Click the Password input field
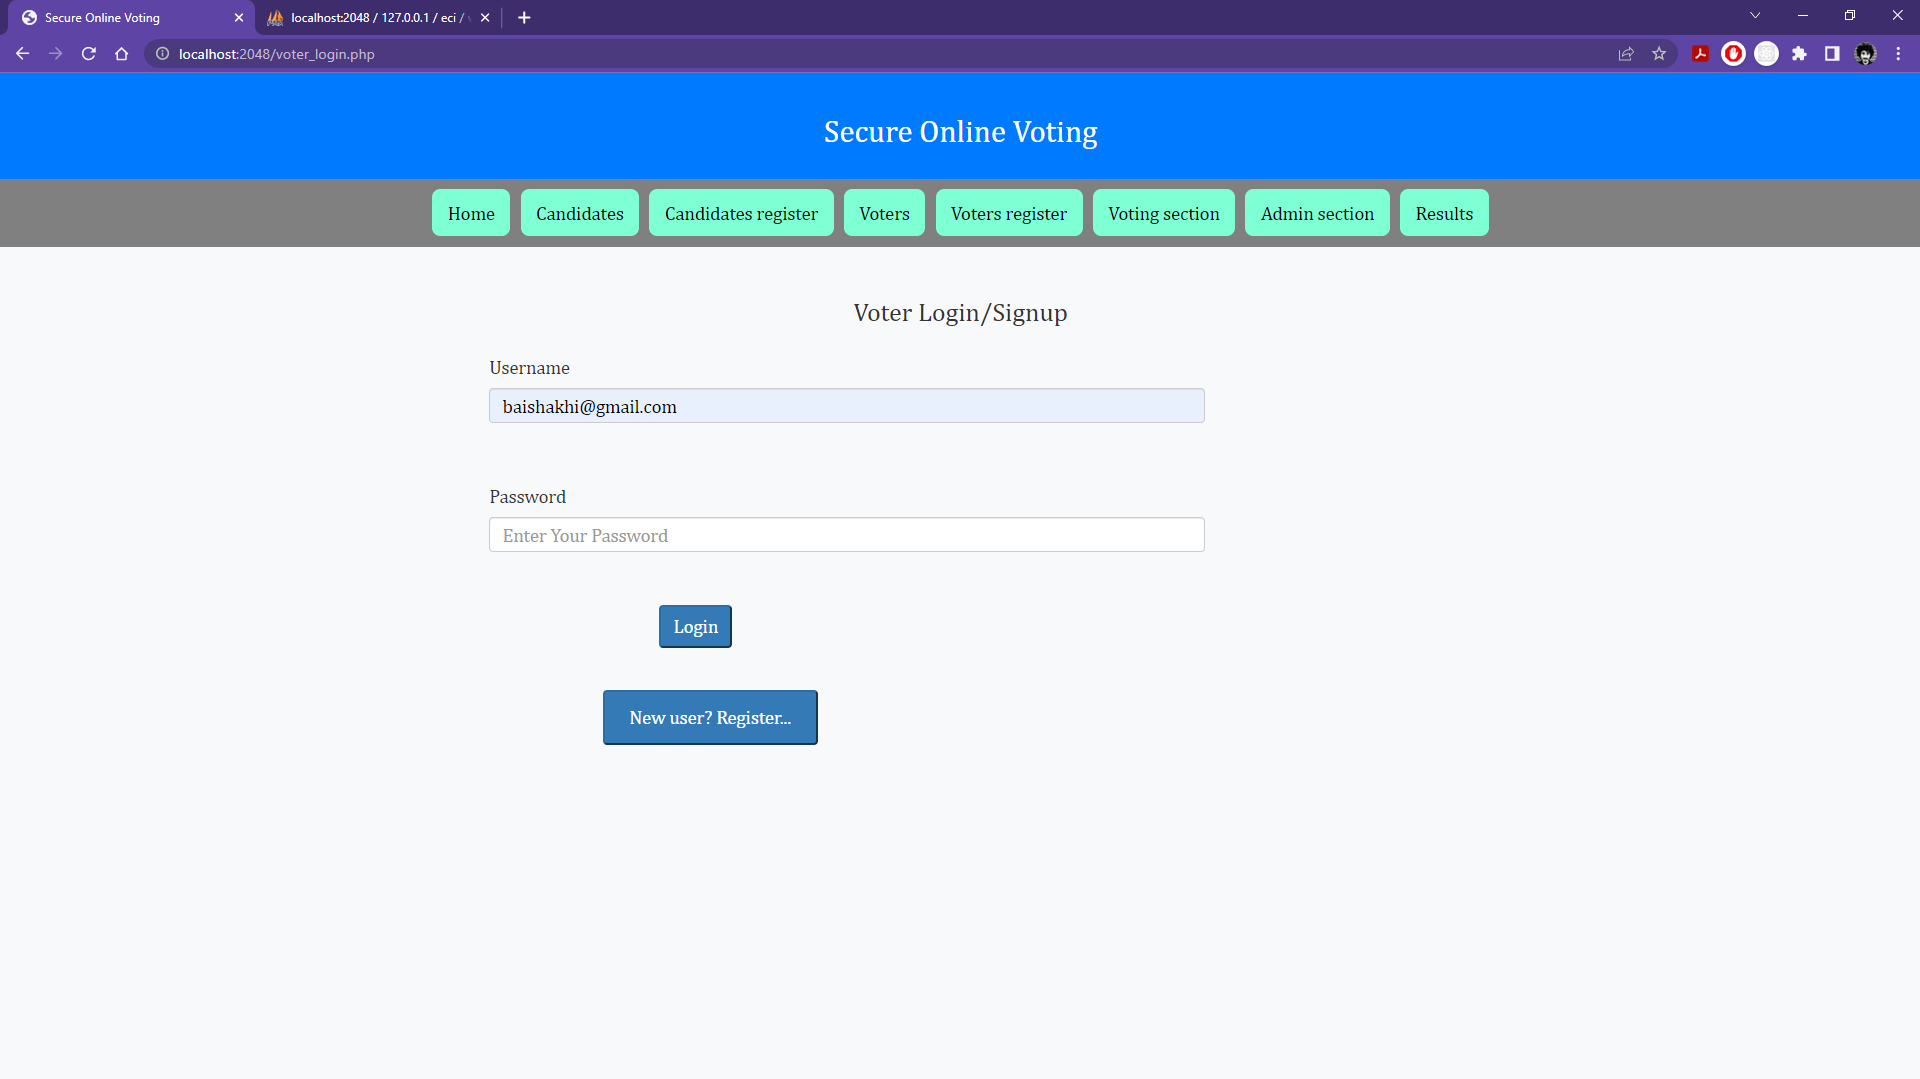Viewport: 1920px width, 1079px height. [846, 535]
